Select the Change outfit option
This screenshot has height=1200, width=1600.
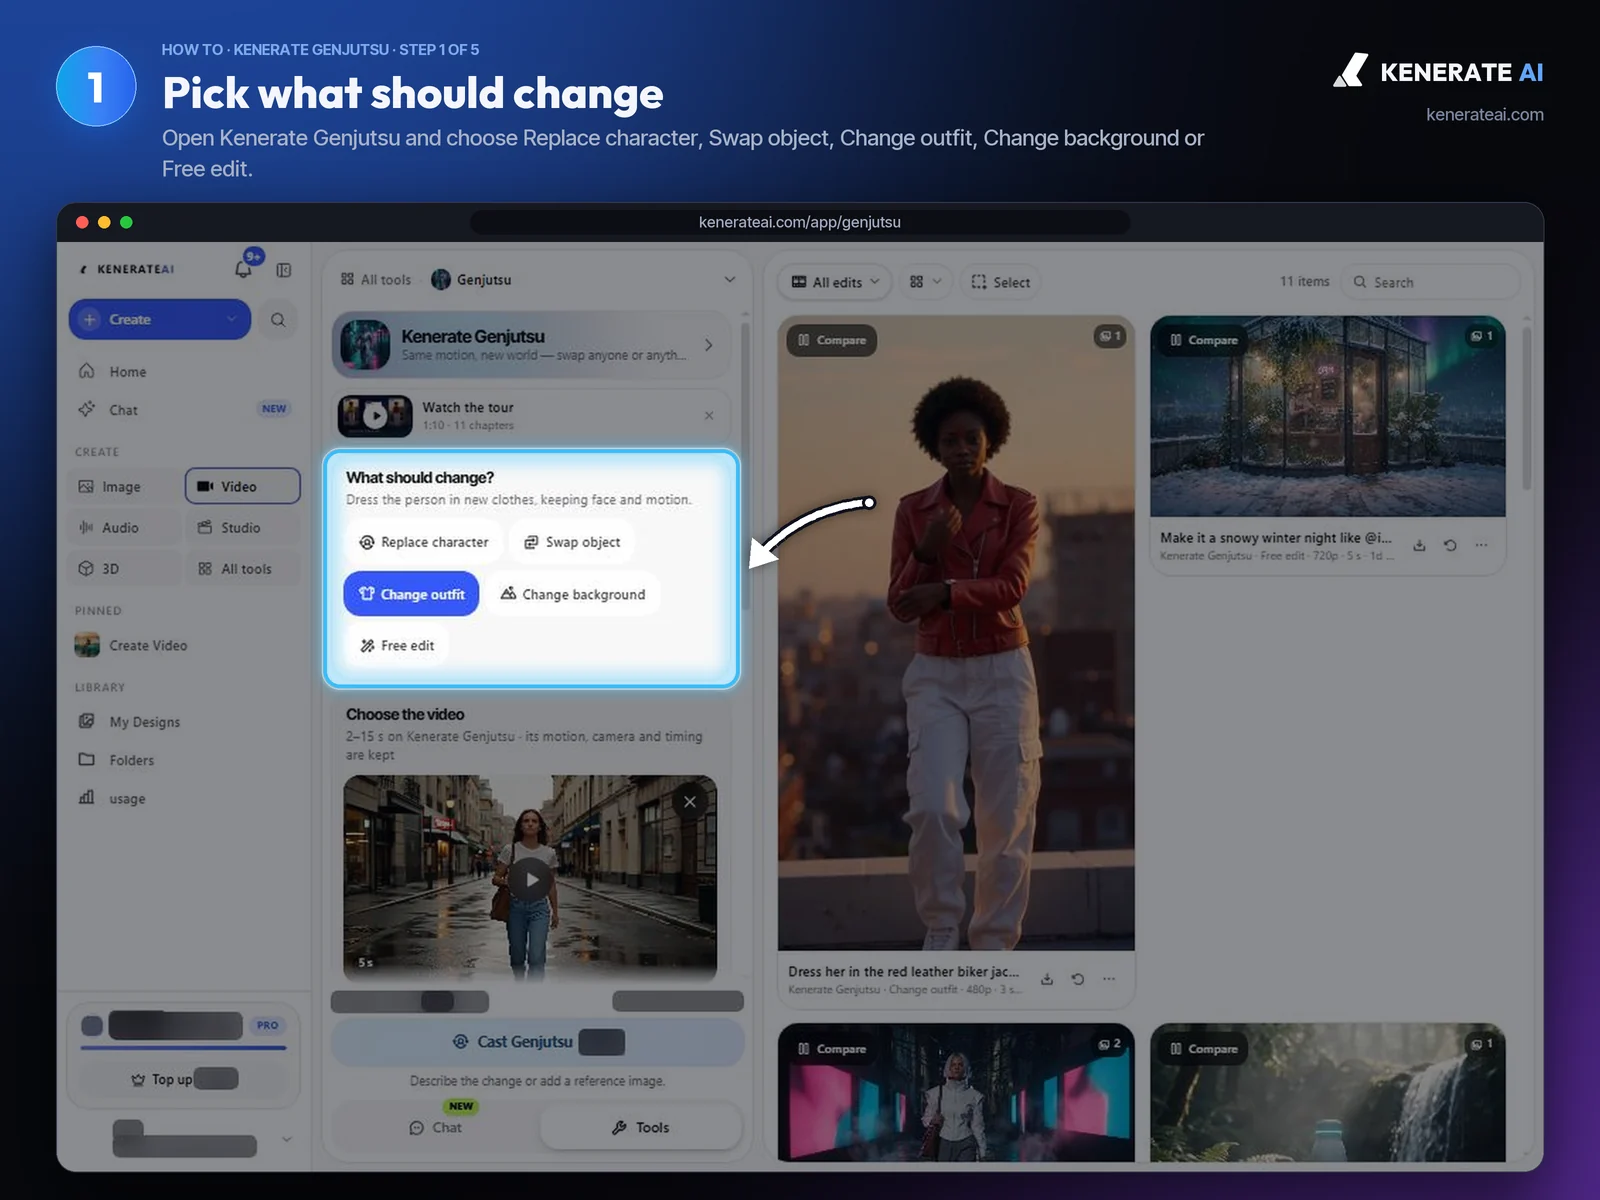coord(411,594)
